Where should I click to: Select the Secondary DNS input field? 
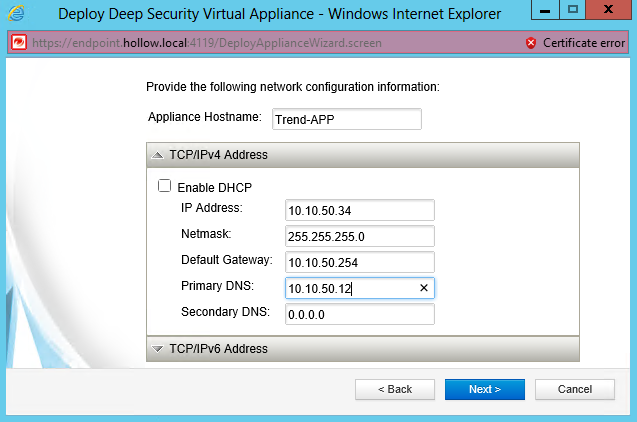click(x=359, y=314)
